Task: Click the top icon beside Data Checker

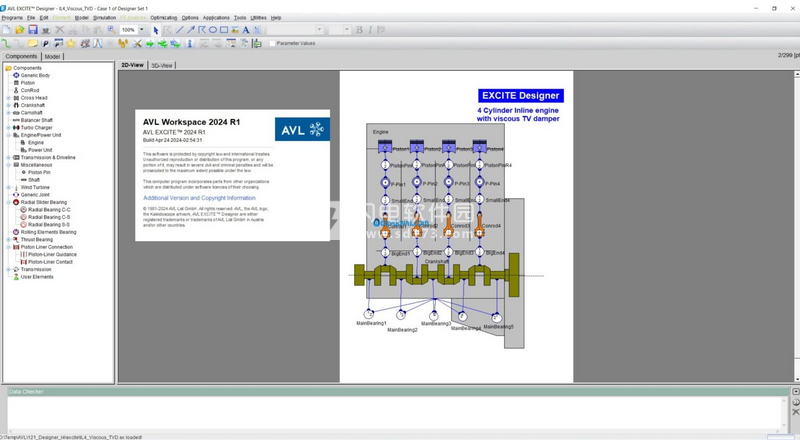Action: coord(795,392)
